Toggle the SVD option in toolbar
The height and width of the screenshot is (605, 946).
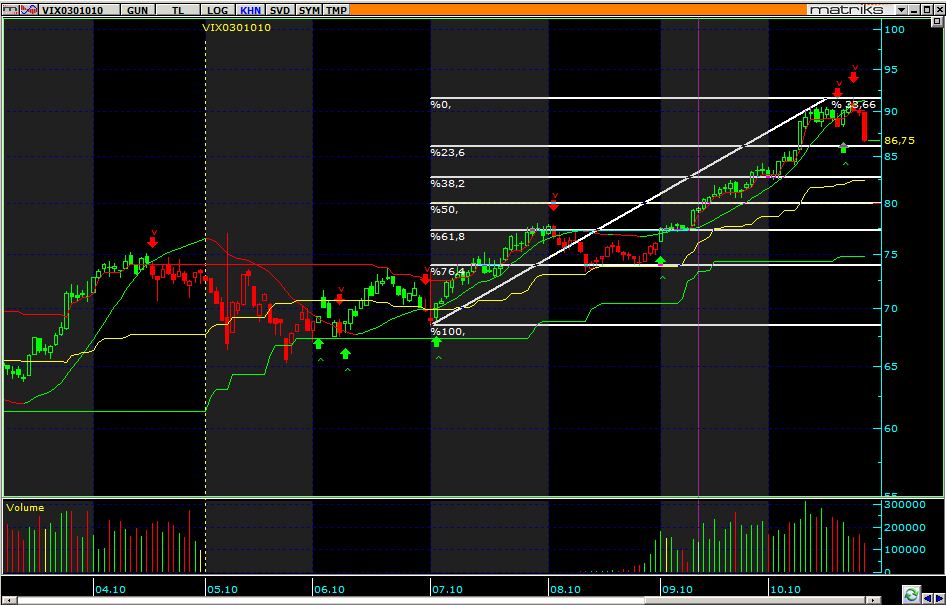tap(281, 9)
